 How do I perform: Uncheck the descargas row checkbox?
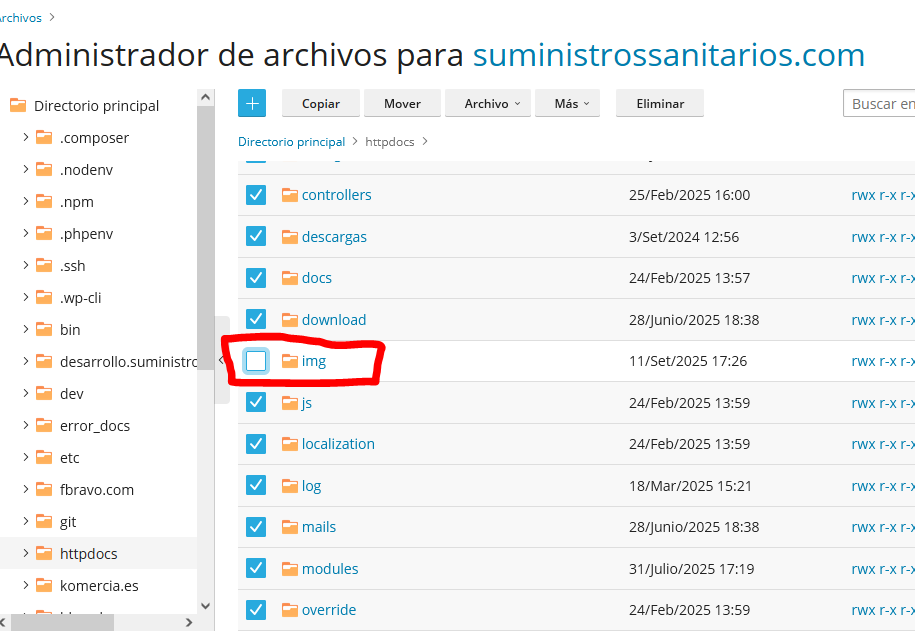coord(256,236)
